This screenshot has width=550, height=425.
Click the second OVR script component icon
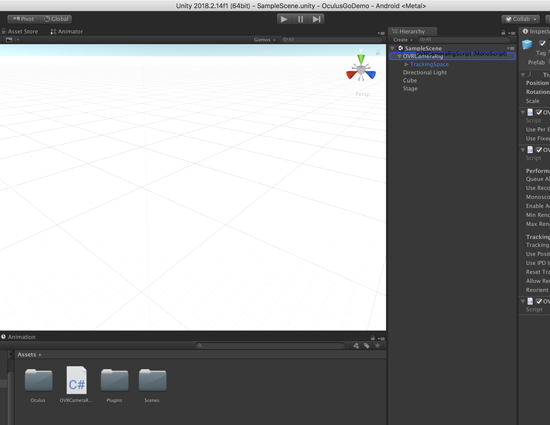pos(530,150)
